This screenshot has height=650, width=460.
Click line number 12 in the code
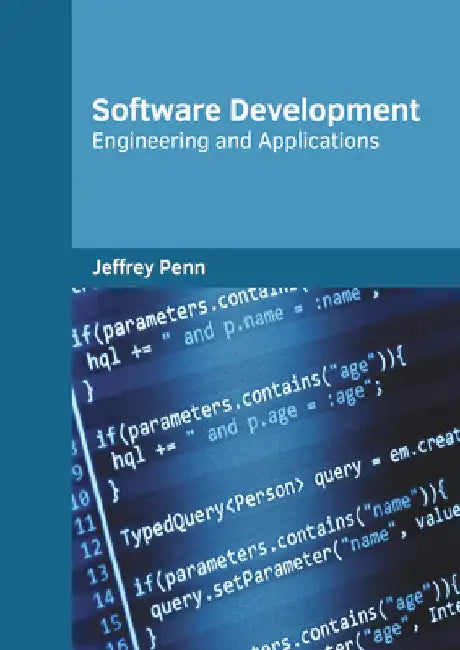pyautogui.click(x=91, y=549)
